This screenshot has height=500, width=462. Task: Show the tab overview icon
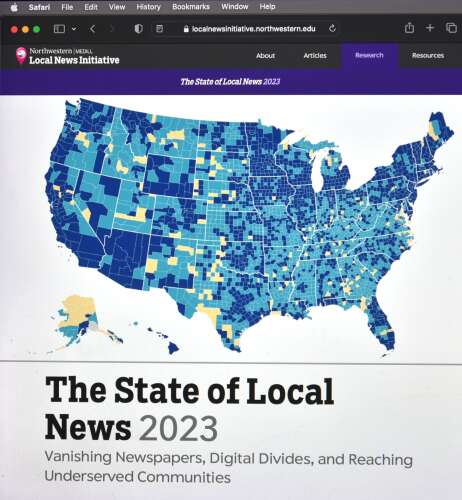(451, 28)
